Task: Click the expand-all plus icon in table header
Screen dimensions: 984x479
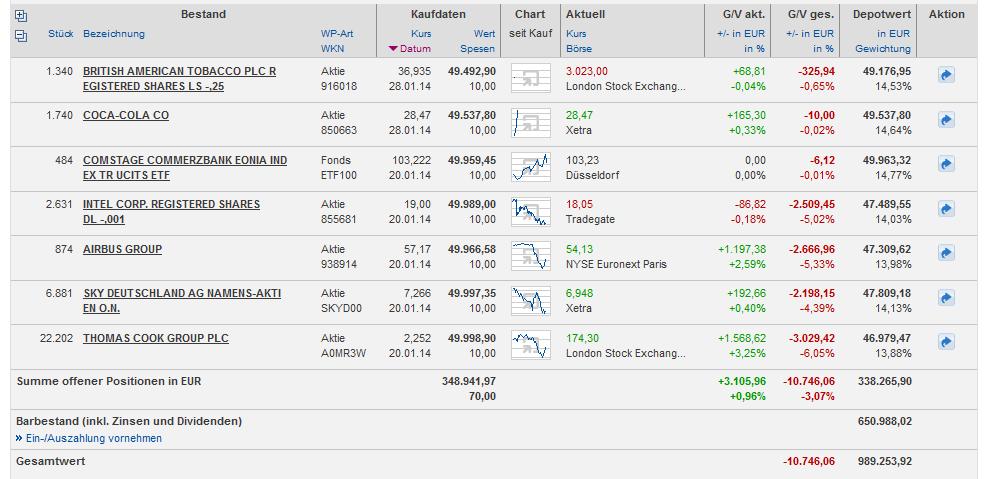Action: (22, 16)
